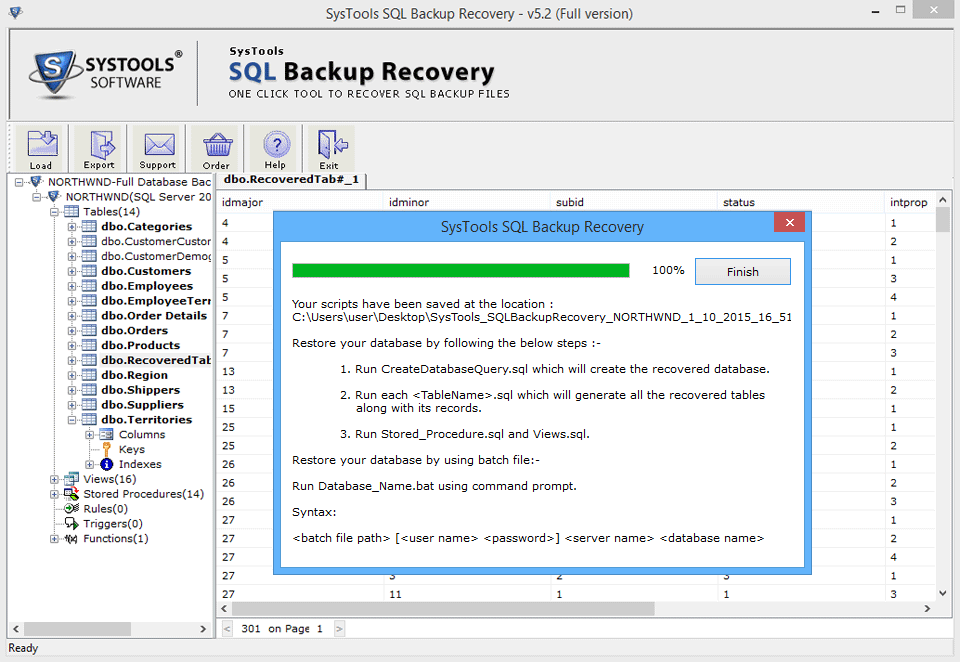Select dbo.Territories in the tree

tap(147, 420)
